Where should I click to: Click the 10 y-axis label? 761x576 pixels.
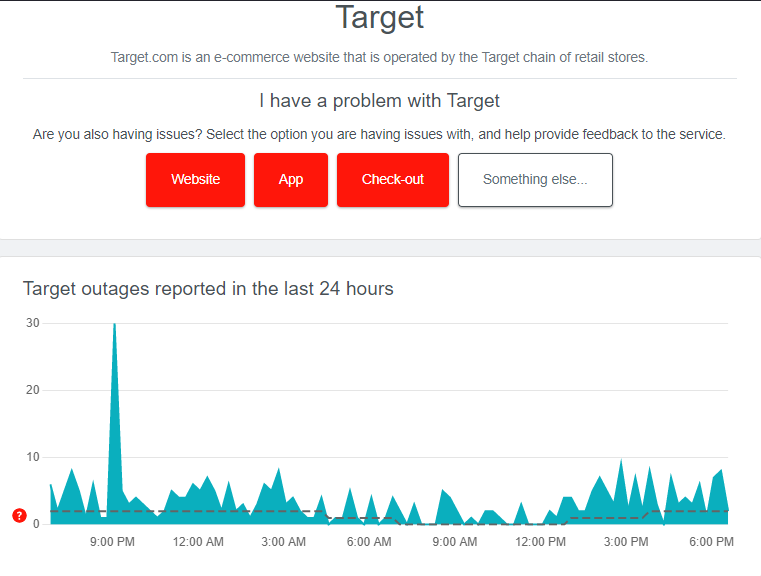click(x=33, y=457)
